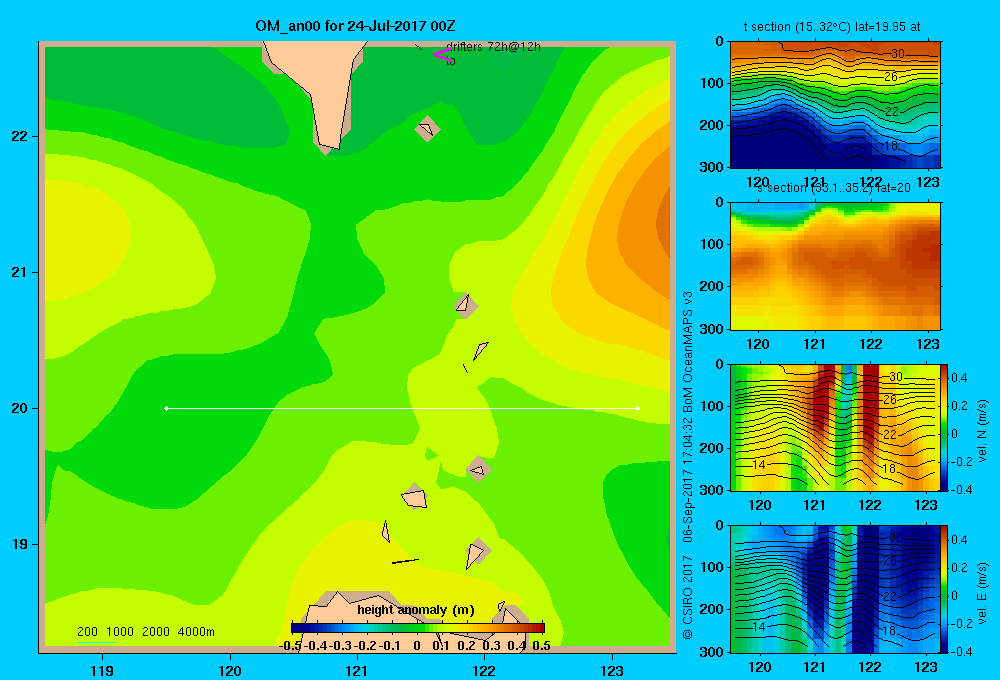Image resolution: width=1000 pixels, height=680 pixels.
Task: Click the "14" contour label in the vel. N panel
Action: [758, 465]
